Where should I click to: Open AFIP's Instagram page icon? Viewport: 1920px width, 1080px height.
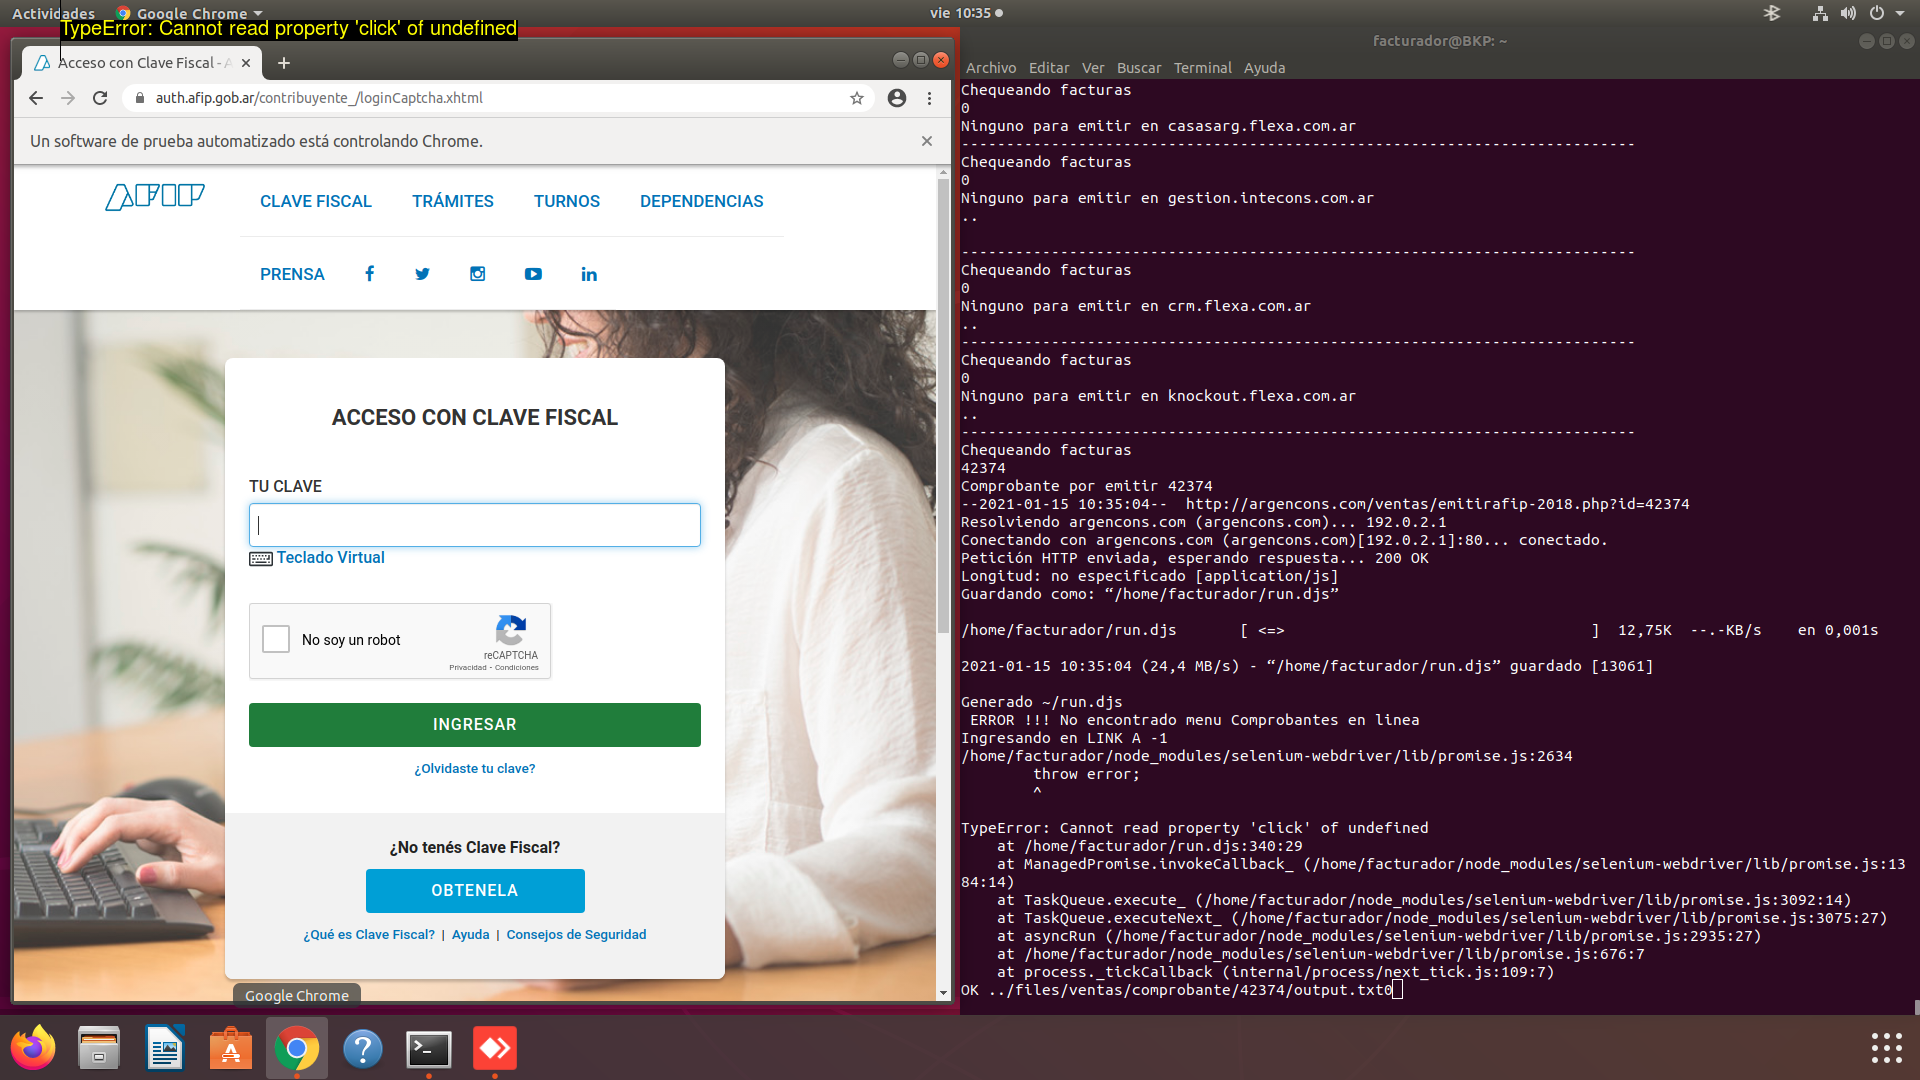(x=478, y=274)
